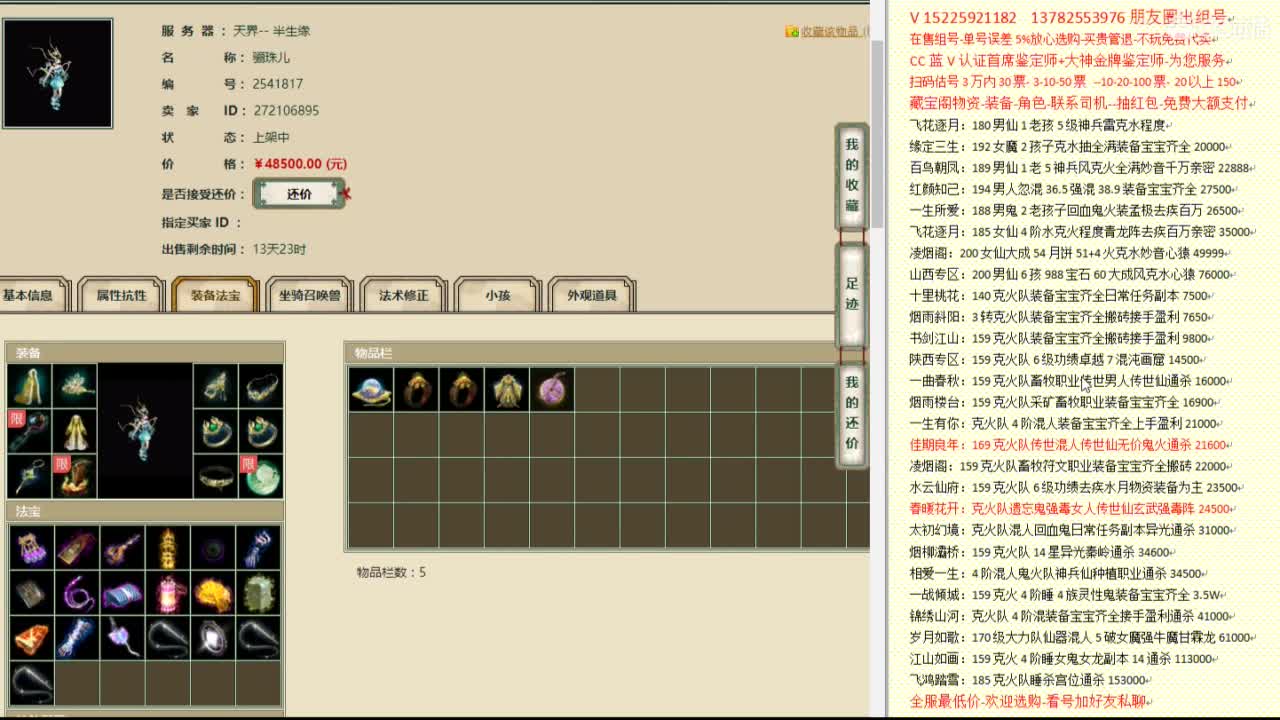The width and height of the screenshot is (1280, 720).
Task: View the jade green orb equipment slot
Action: tap(260, 476)
